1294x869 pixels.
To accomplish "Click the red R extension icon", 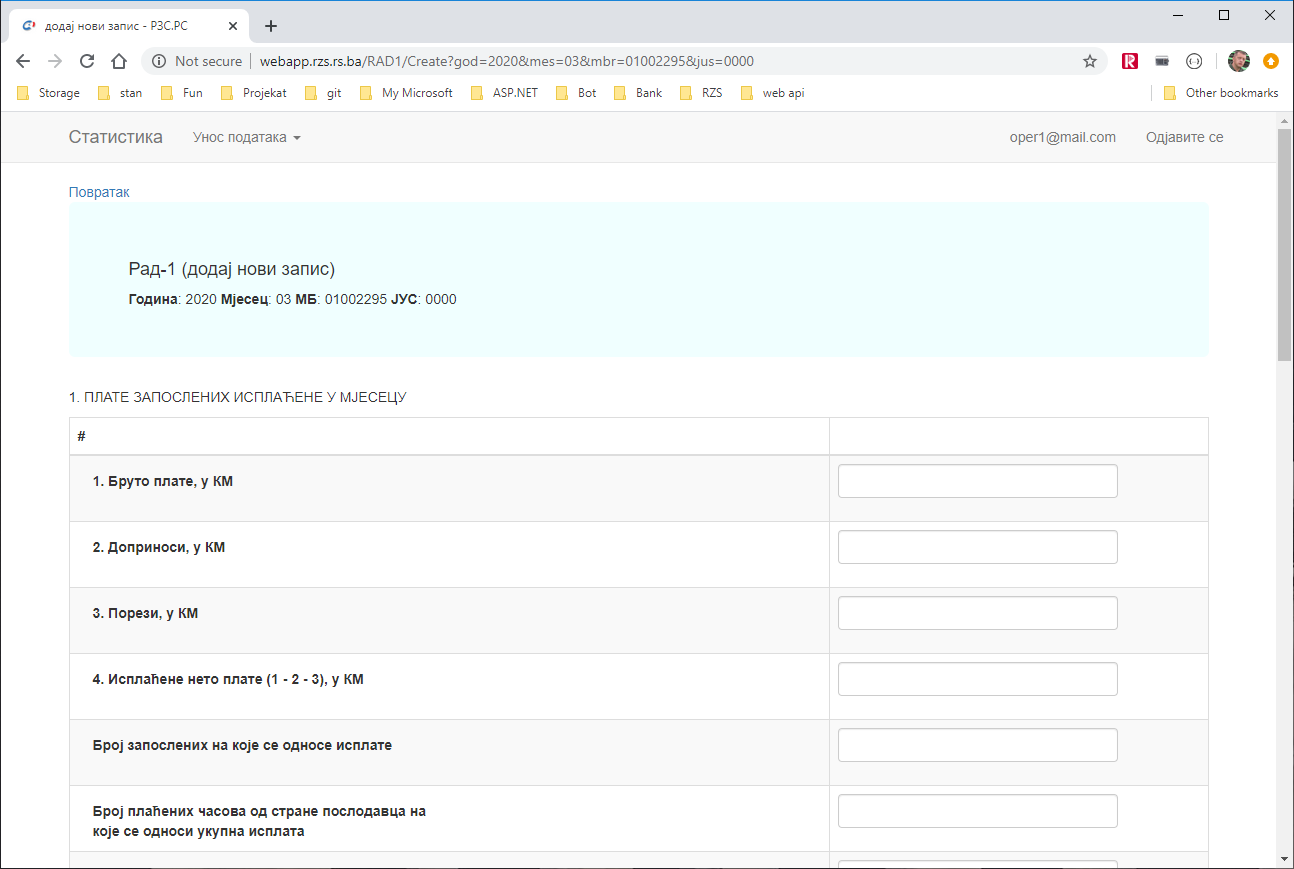I will [1130, 61].
